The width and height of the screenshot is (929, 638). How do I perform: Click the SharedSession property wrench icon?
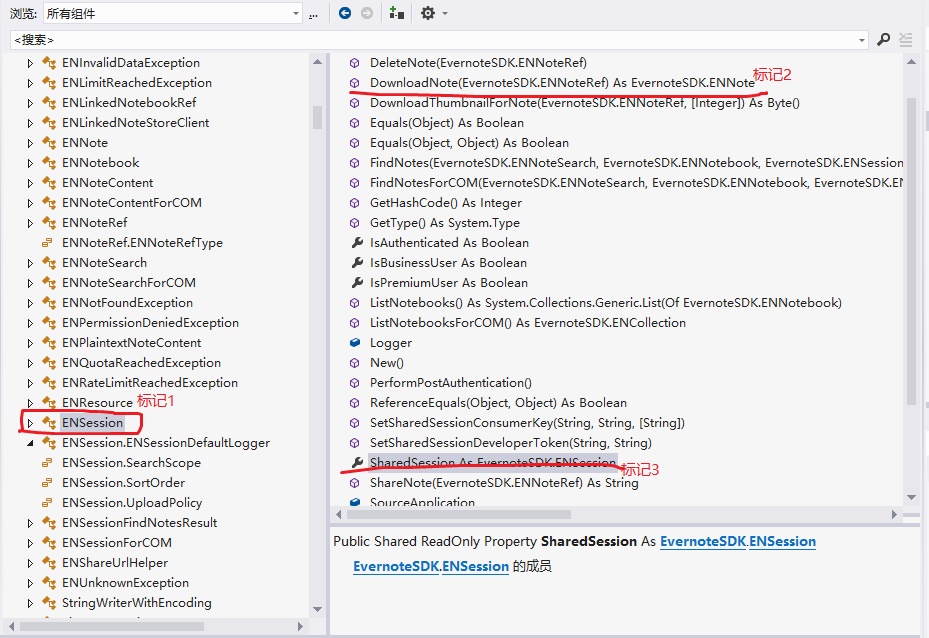[357, 463]
